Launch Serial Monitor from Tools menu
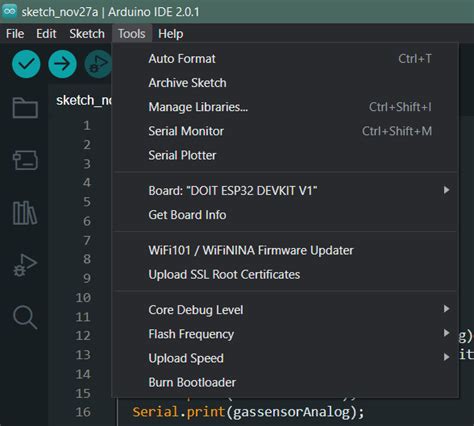The image size is (474, 426). pos(285,131)
